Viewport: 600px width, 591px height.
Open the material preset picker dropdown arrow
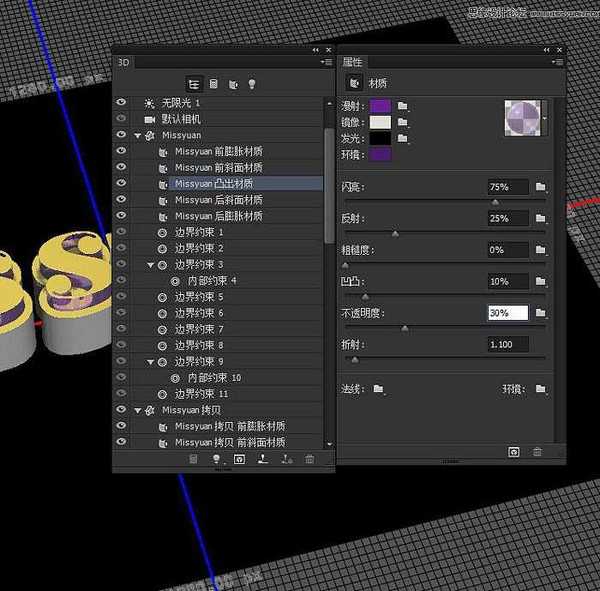click(x=544, y=118)
